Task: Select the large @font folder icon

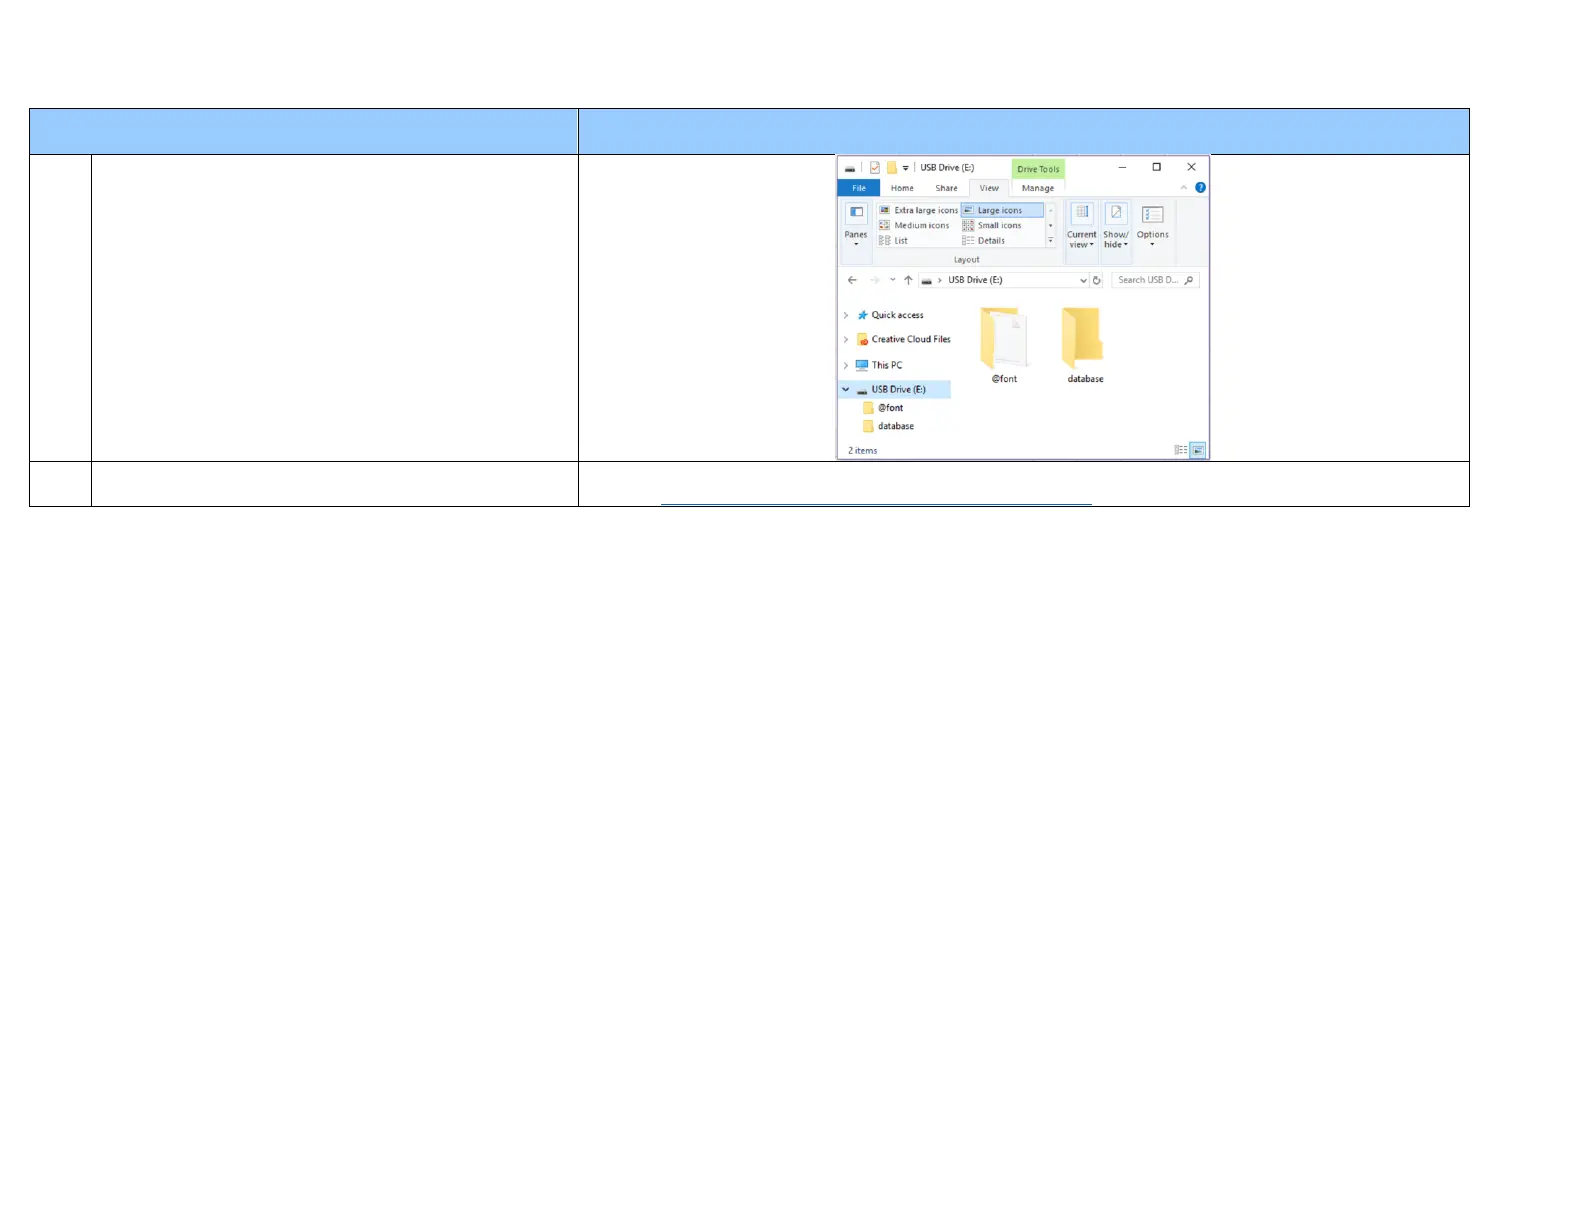Action: point(1004,345)
